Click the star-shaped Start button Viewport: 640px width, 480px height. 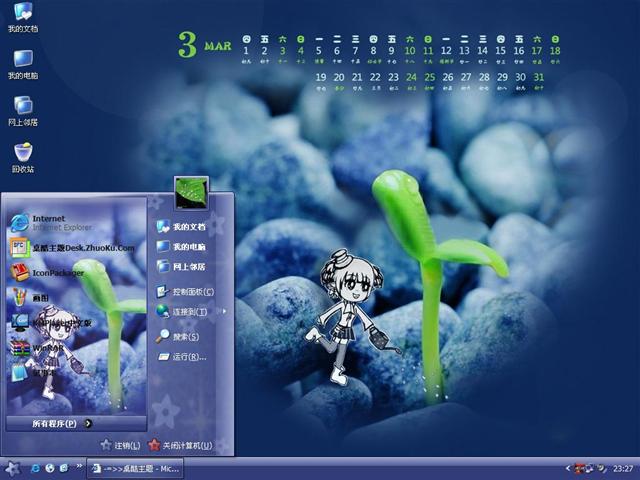pos(12,468)
